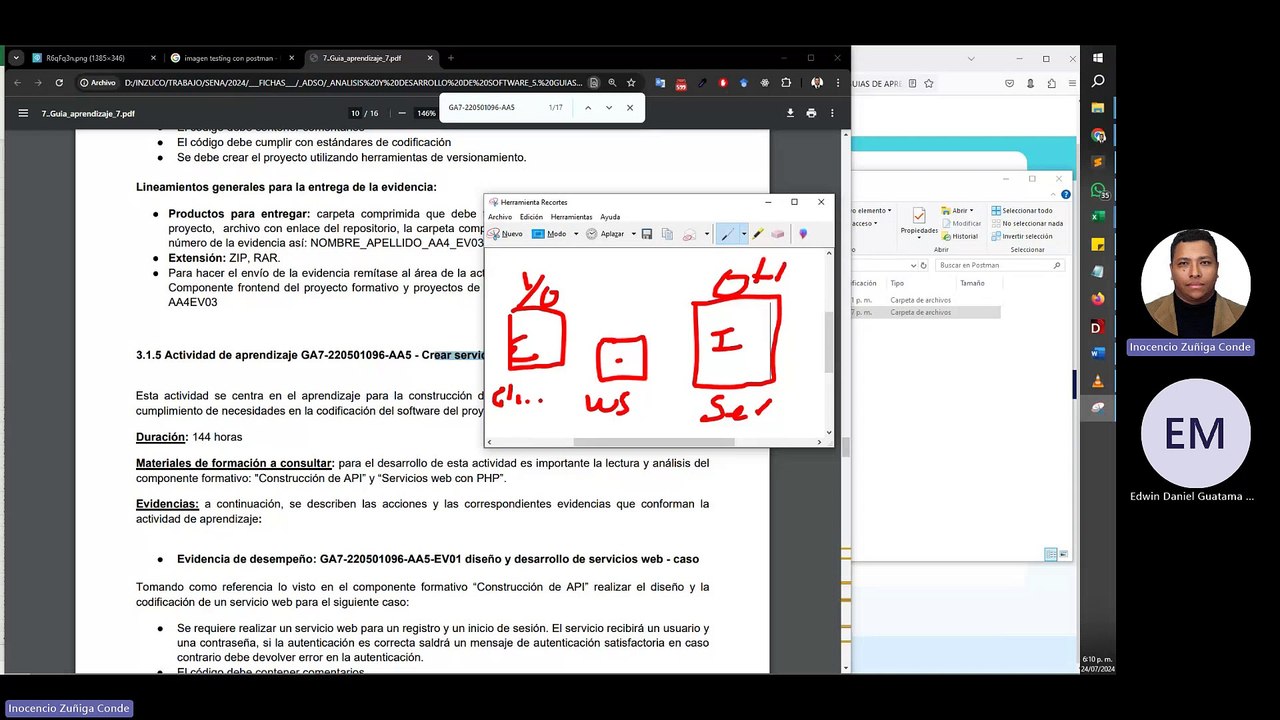Open the Windows Start button
1280x720 pixels.
tap(1098, 58)
